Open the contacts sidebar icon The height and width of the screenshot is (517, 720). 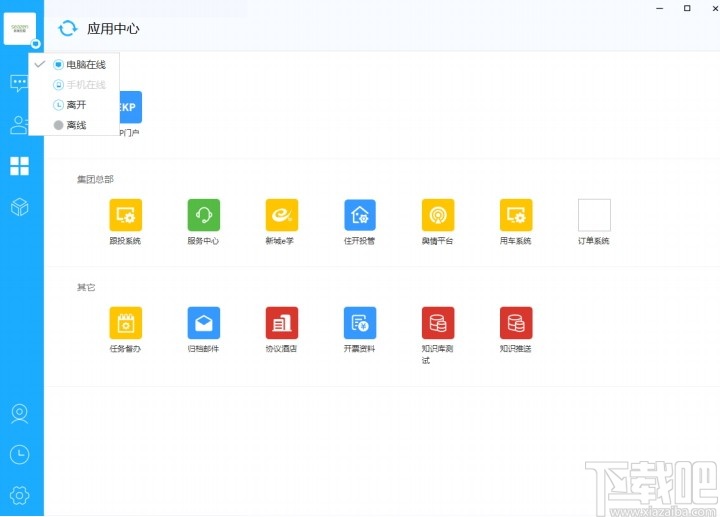(19, 124)
